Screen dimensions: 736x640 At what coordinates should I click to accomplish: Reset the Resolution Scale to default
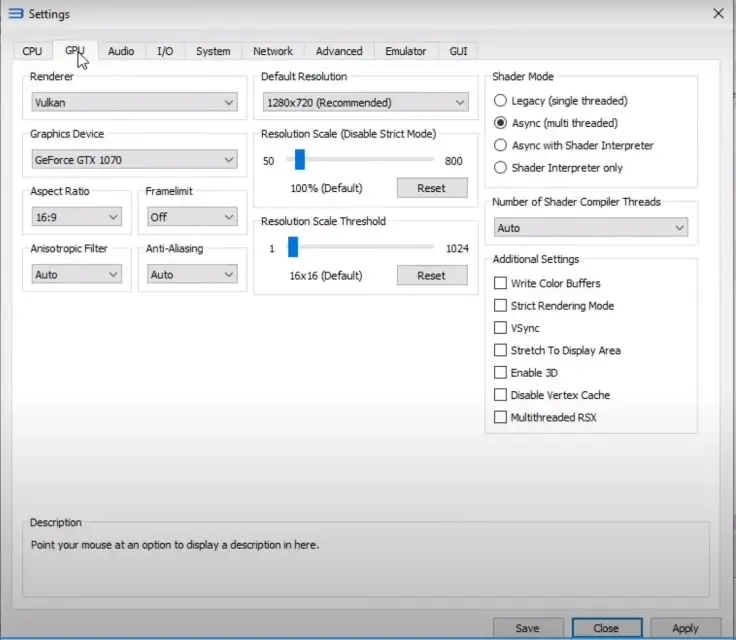(432, 188)
